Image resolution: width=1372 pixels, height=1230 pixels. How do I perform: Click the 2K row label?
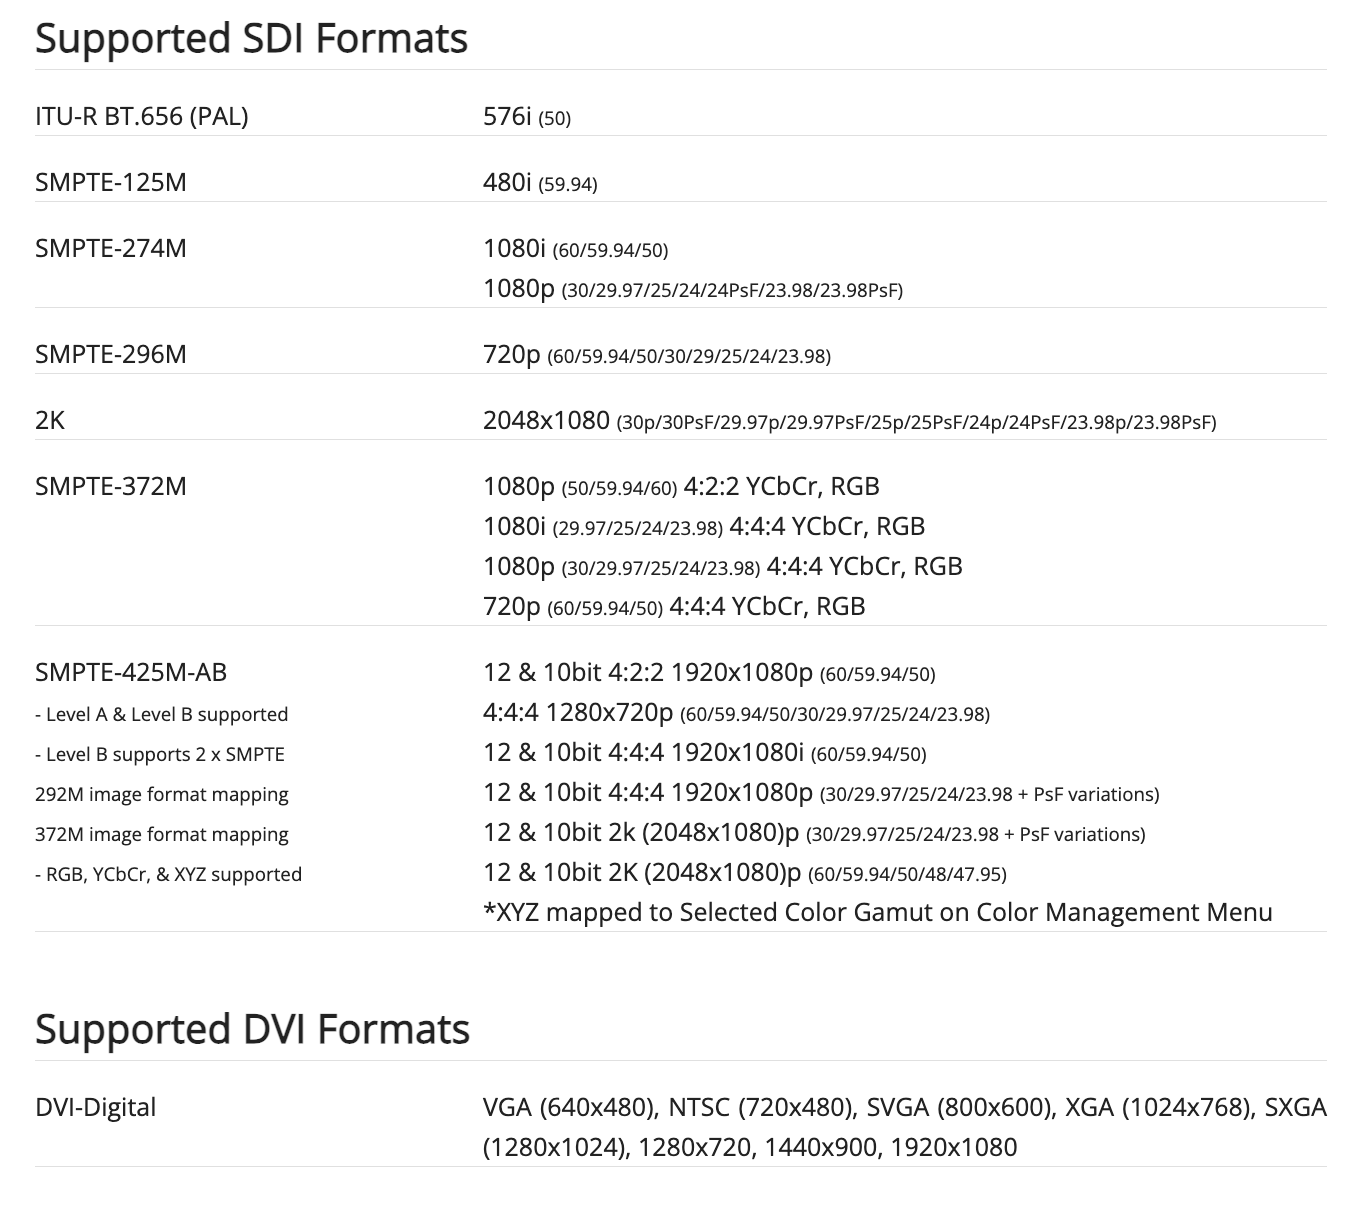(x=50, y=420)
